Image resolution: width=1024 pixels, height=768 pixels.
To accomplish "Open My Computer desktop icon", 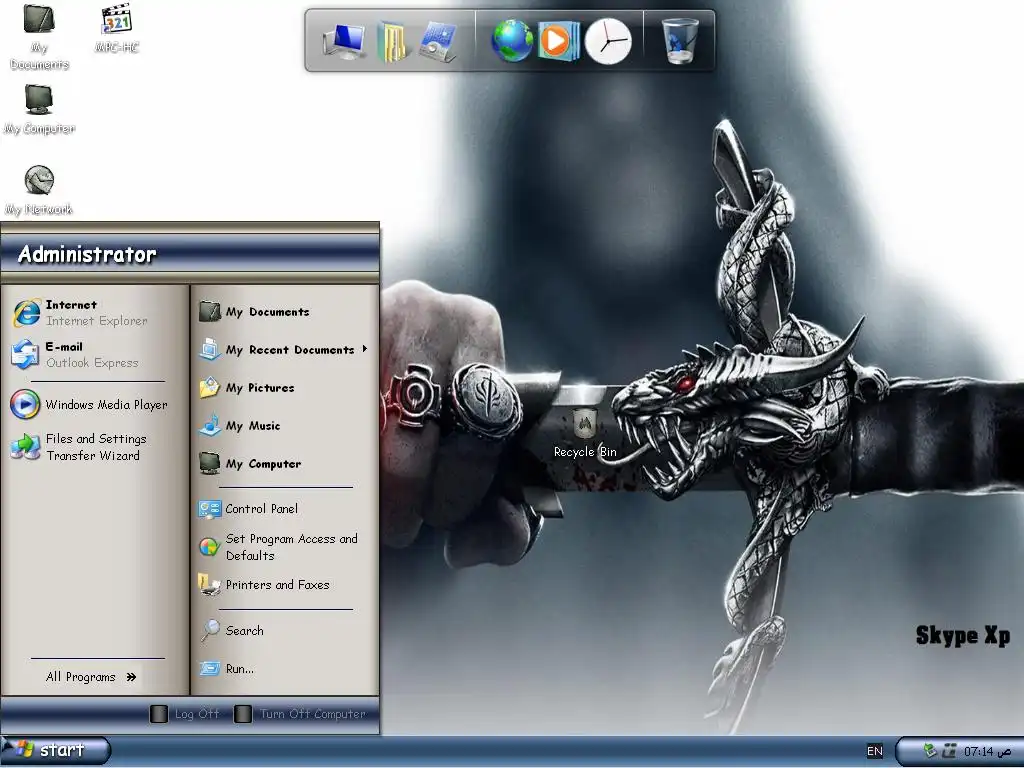I will (39, 109).
